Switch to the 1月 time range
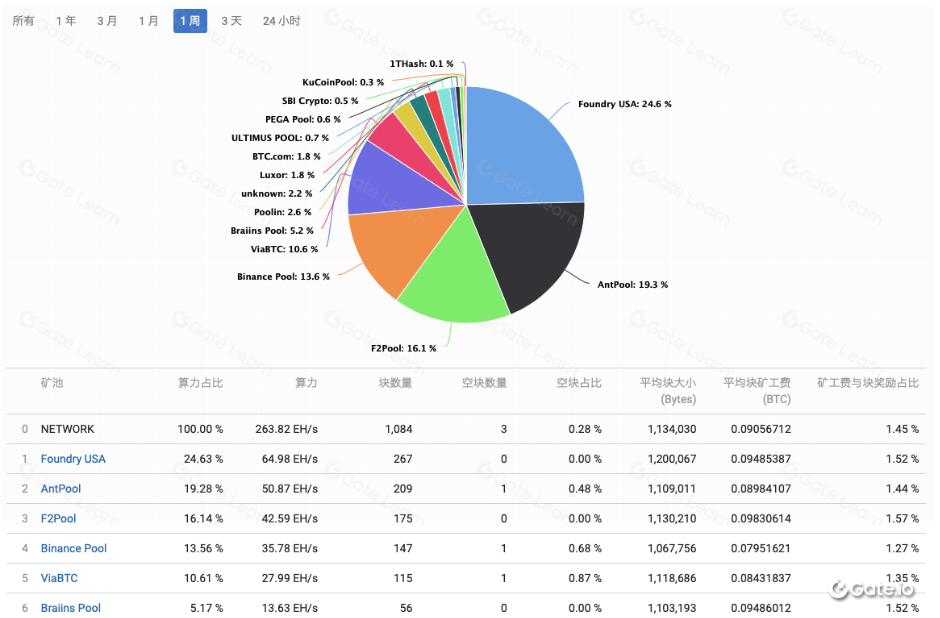This screenshot has width=940, height=618. click(148, 21)
